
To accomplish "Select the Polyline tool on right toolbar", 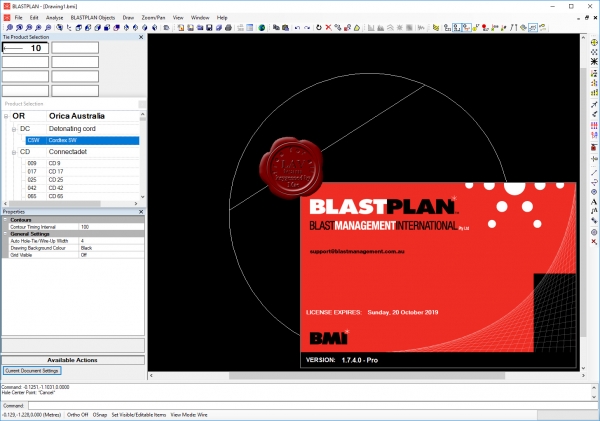I will pos(594,182).
